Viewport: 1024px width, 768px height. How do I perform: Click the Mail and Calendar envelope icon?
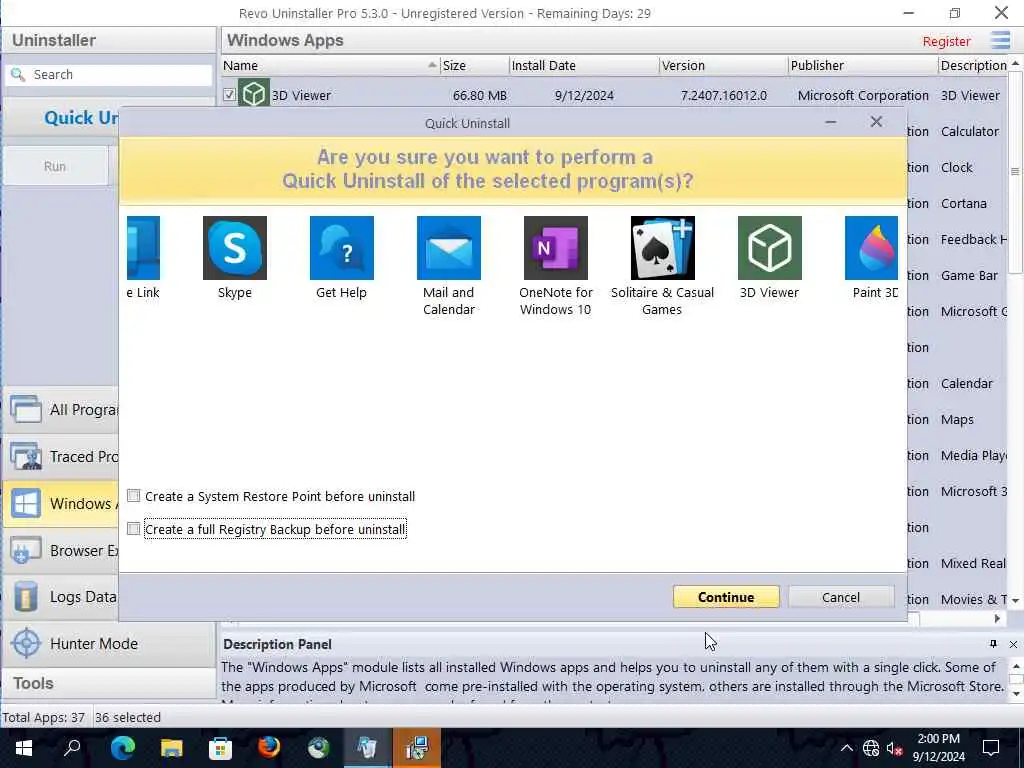click(x=449, y=248)
